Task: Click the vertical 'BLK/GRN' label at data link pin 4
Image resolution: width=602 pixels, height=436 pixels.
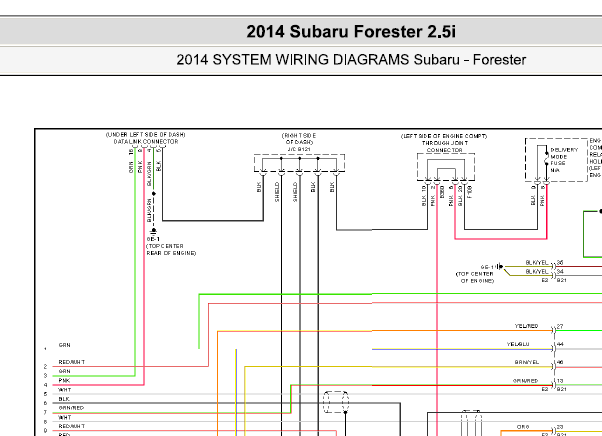Action: point(149,174)
